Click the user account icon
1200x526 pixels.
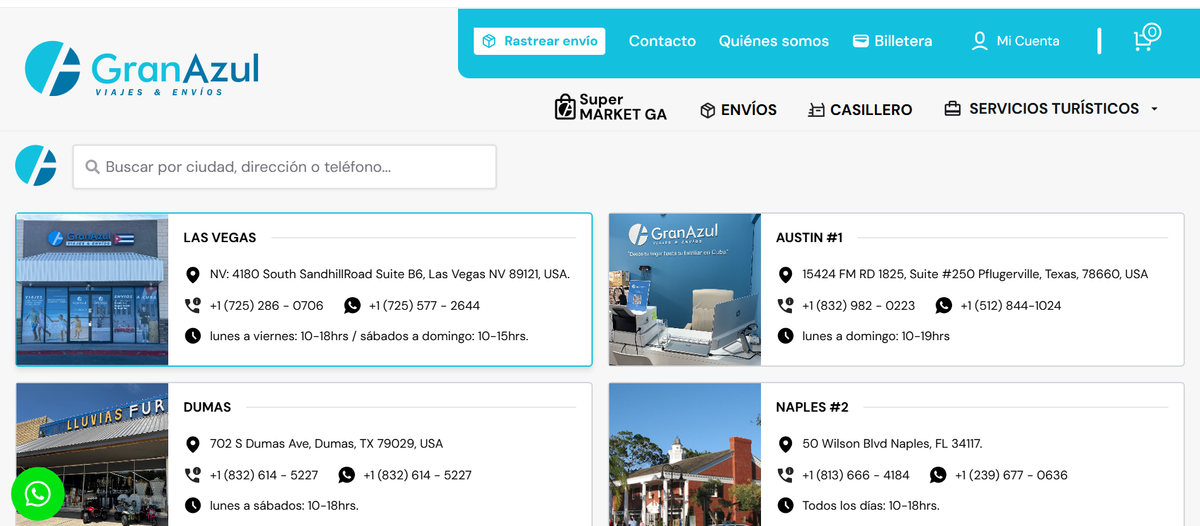tap(980, 41)
